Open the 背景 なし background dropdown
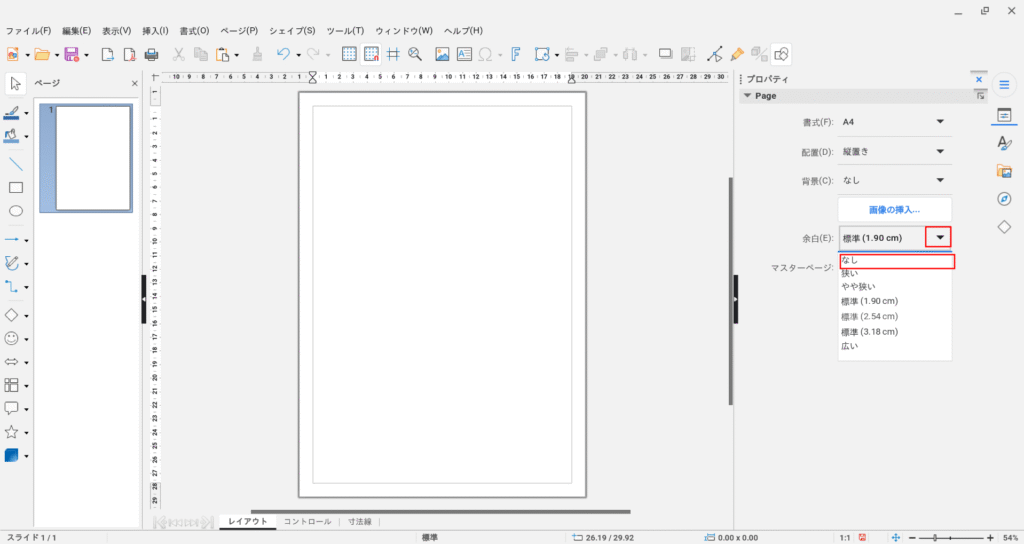Viewport: 1024px width, 544px height. 895,180
